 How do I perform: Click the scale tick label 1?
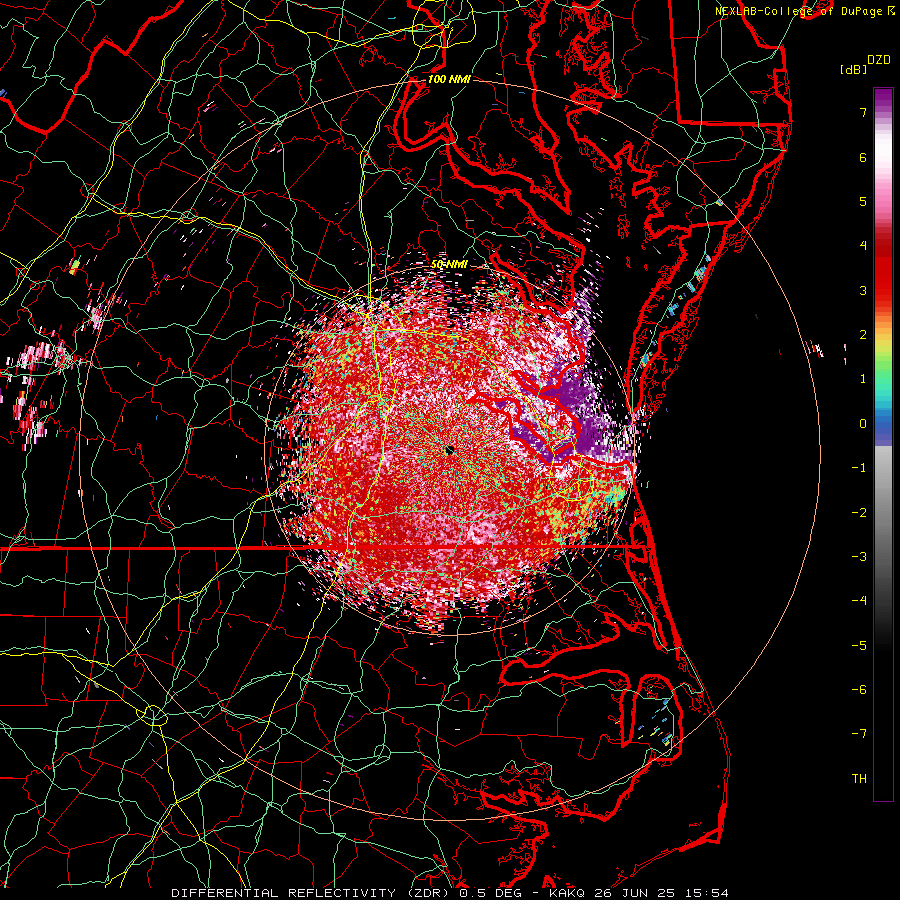click(x=863, y=379)
